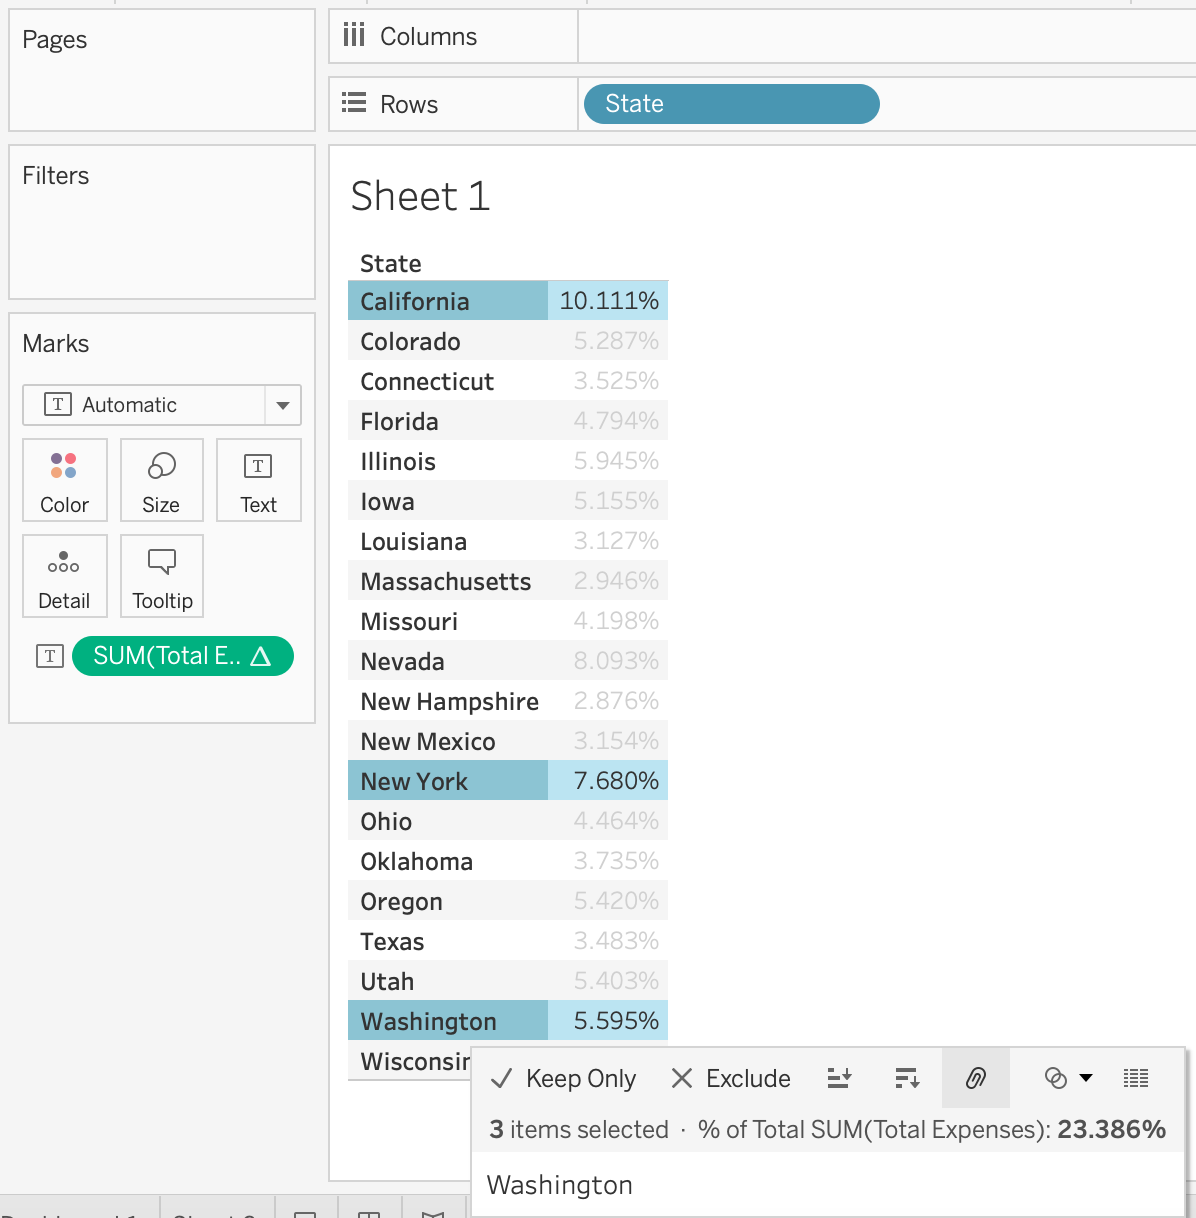
Task: Click the paperclip group members icon
Action: pos(976,1078)
